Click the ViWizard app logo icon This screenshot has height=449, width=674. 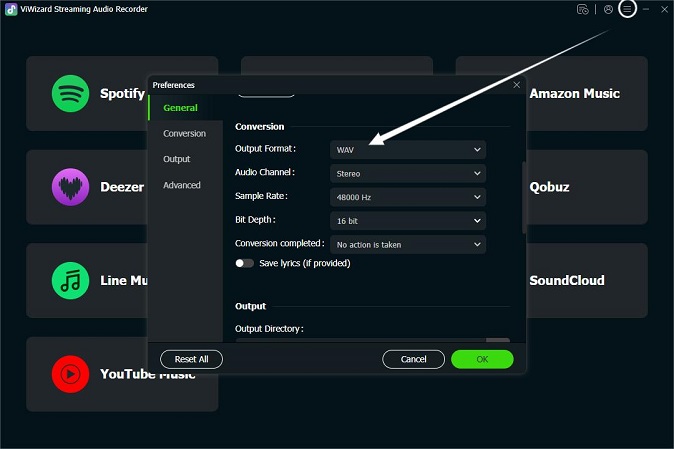(x=11, y=9)
